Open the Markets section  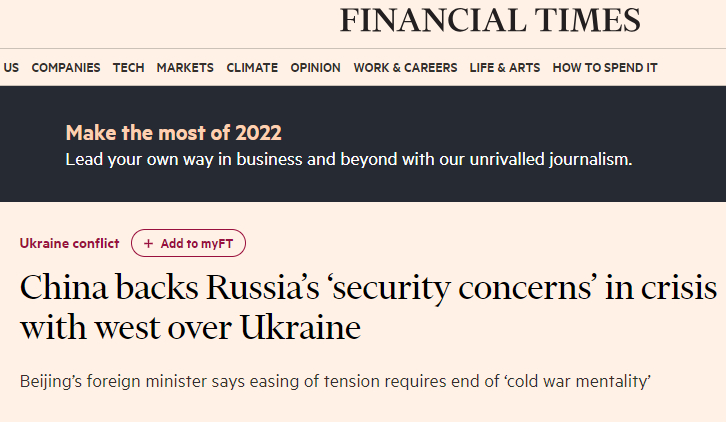tap(185, 68)
